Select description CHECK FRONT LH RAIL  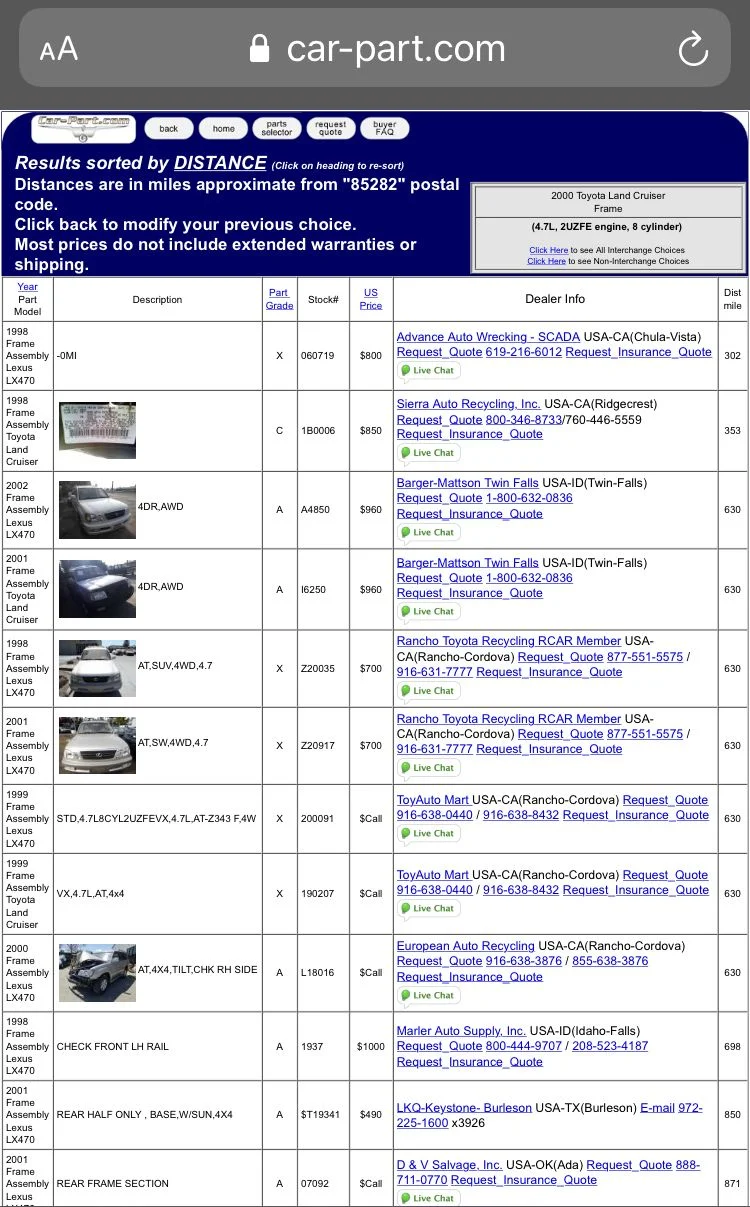click(x=113, y=1046)
